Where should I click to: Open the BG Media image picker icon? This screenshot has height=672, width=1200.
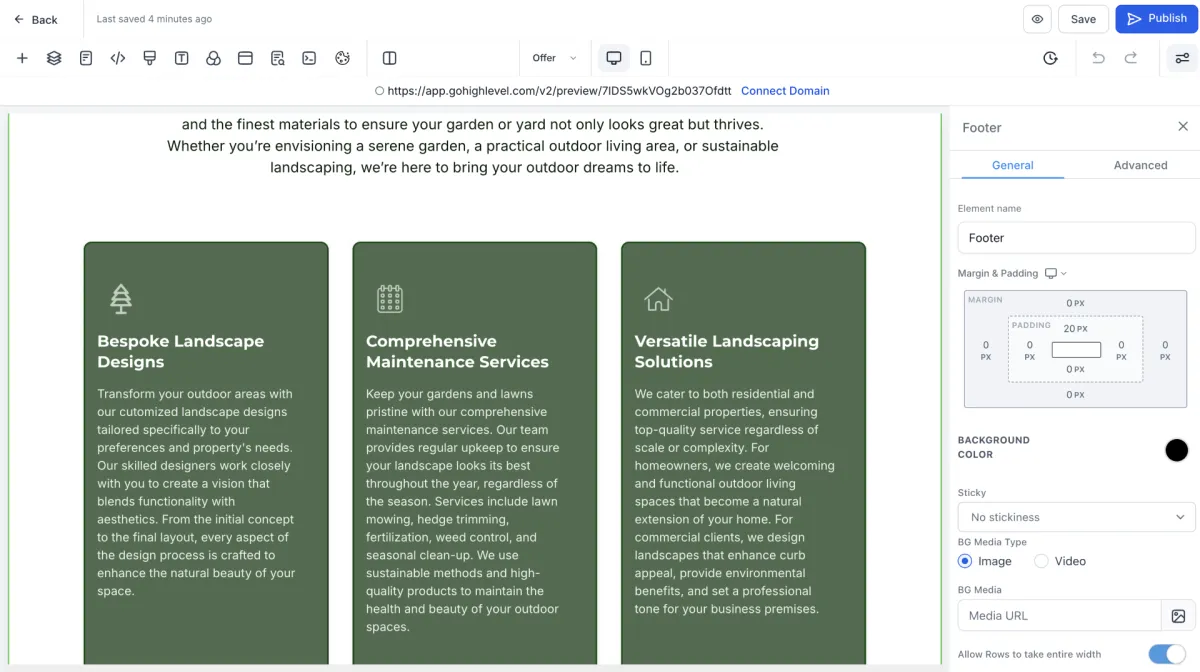[x=1178, y=616]
